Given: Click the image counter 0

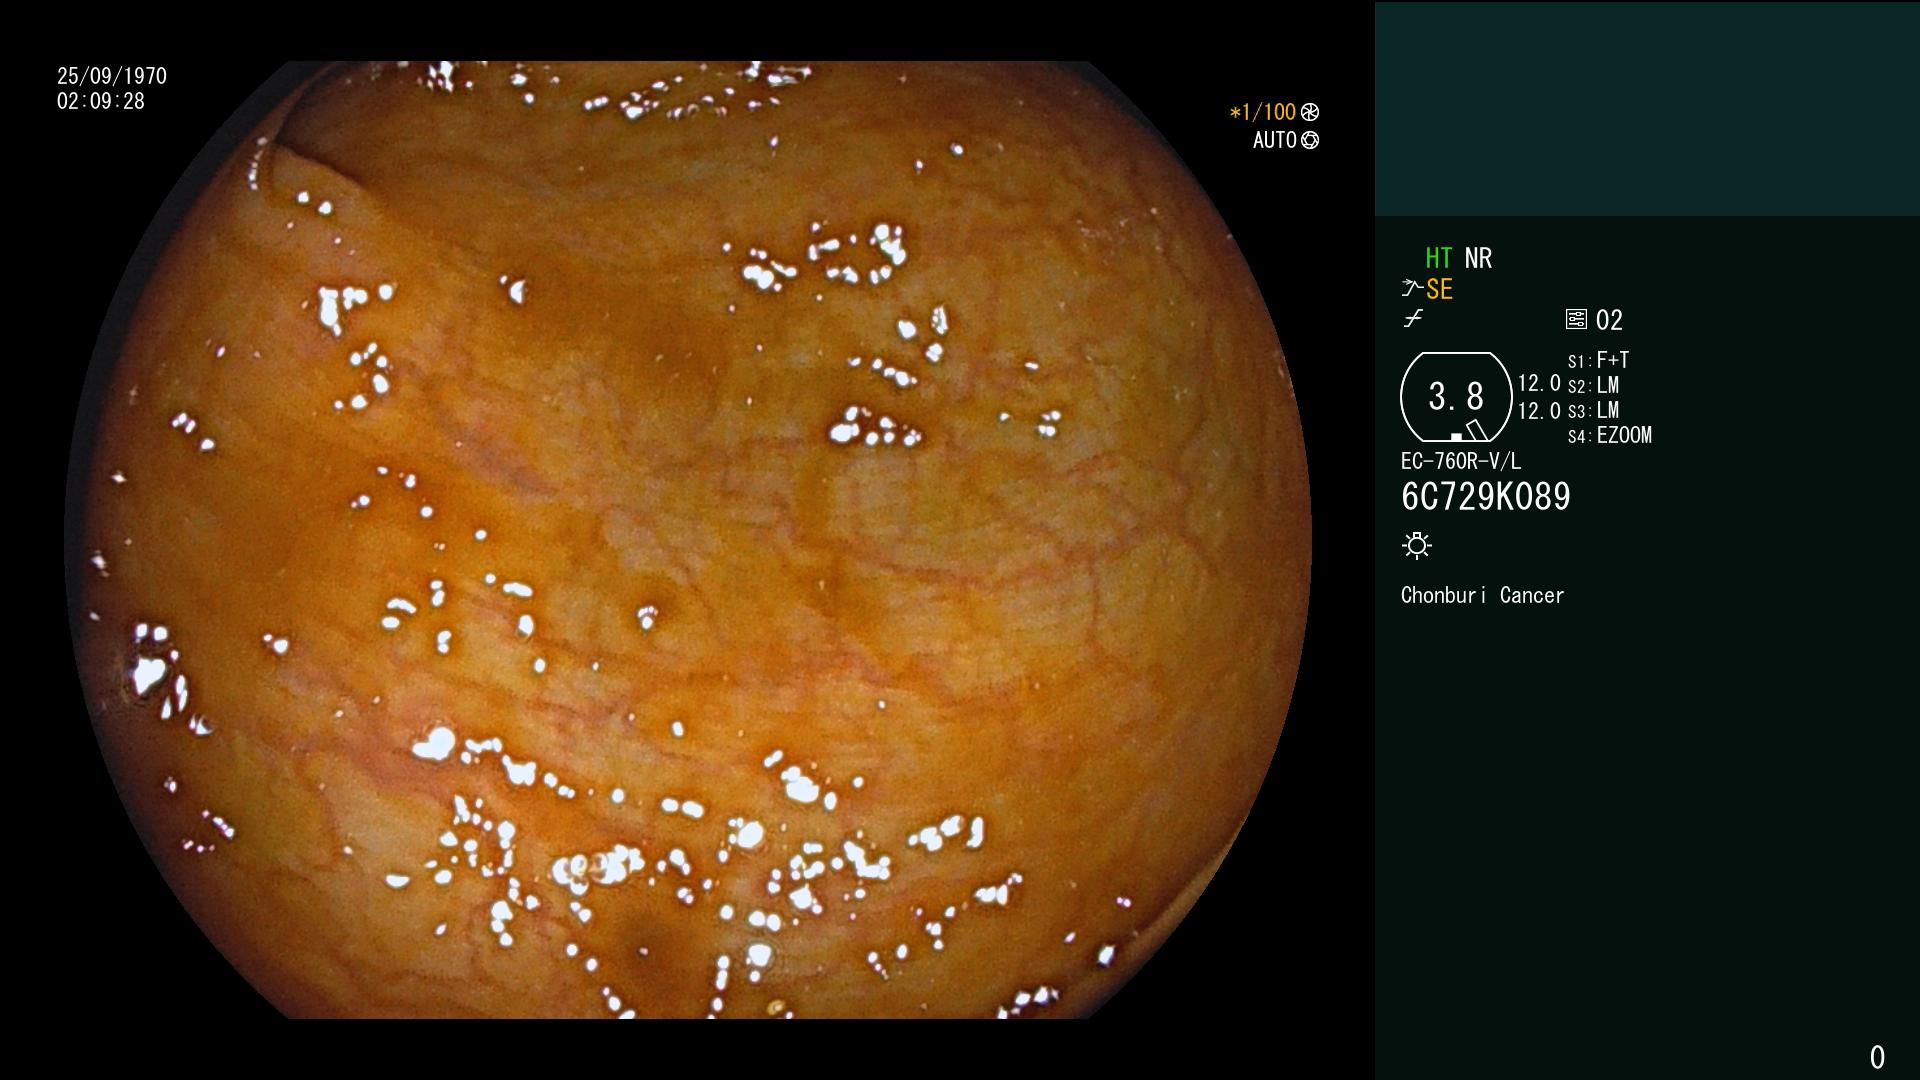Looking at the screenshot, I should click(1877, 1057).
